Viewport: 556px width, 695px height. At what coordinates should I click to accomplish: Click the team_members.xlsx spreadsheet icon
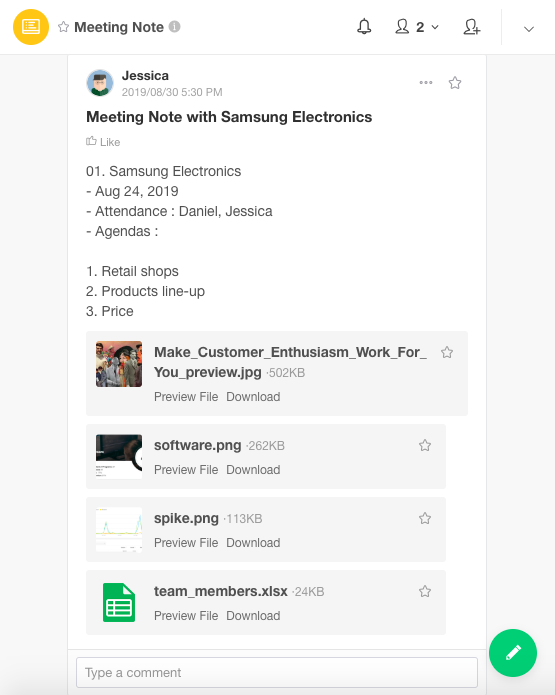[119, 602]
